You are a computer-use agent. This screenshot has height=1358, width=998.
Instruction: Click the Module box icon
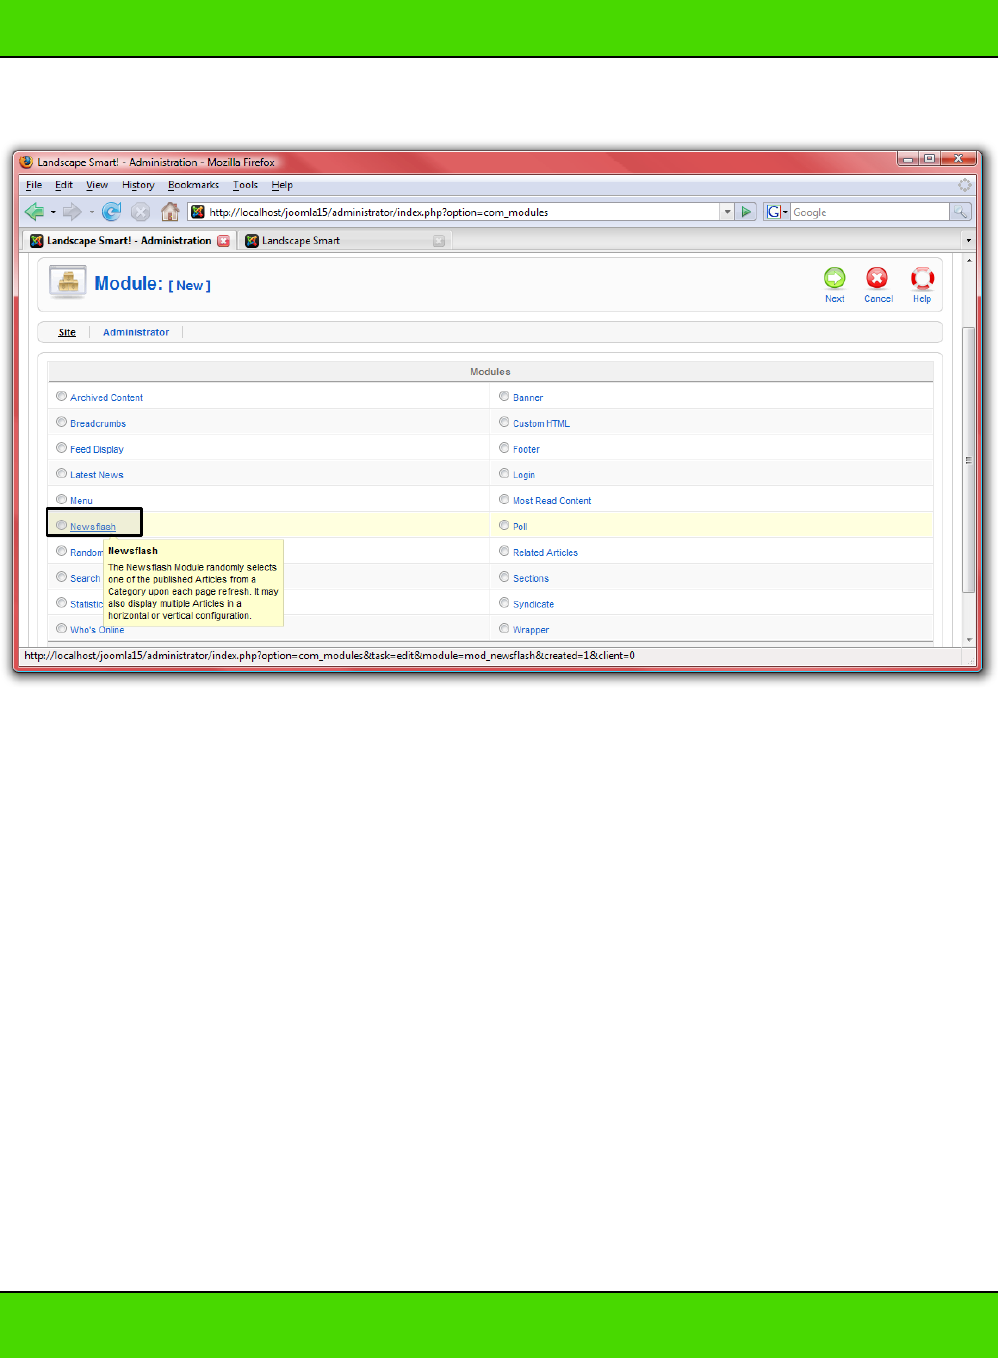(68, 283)
